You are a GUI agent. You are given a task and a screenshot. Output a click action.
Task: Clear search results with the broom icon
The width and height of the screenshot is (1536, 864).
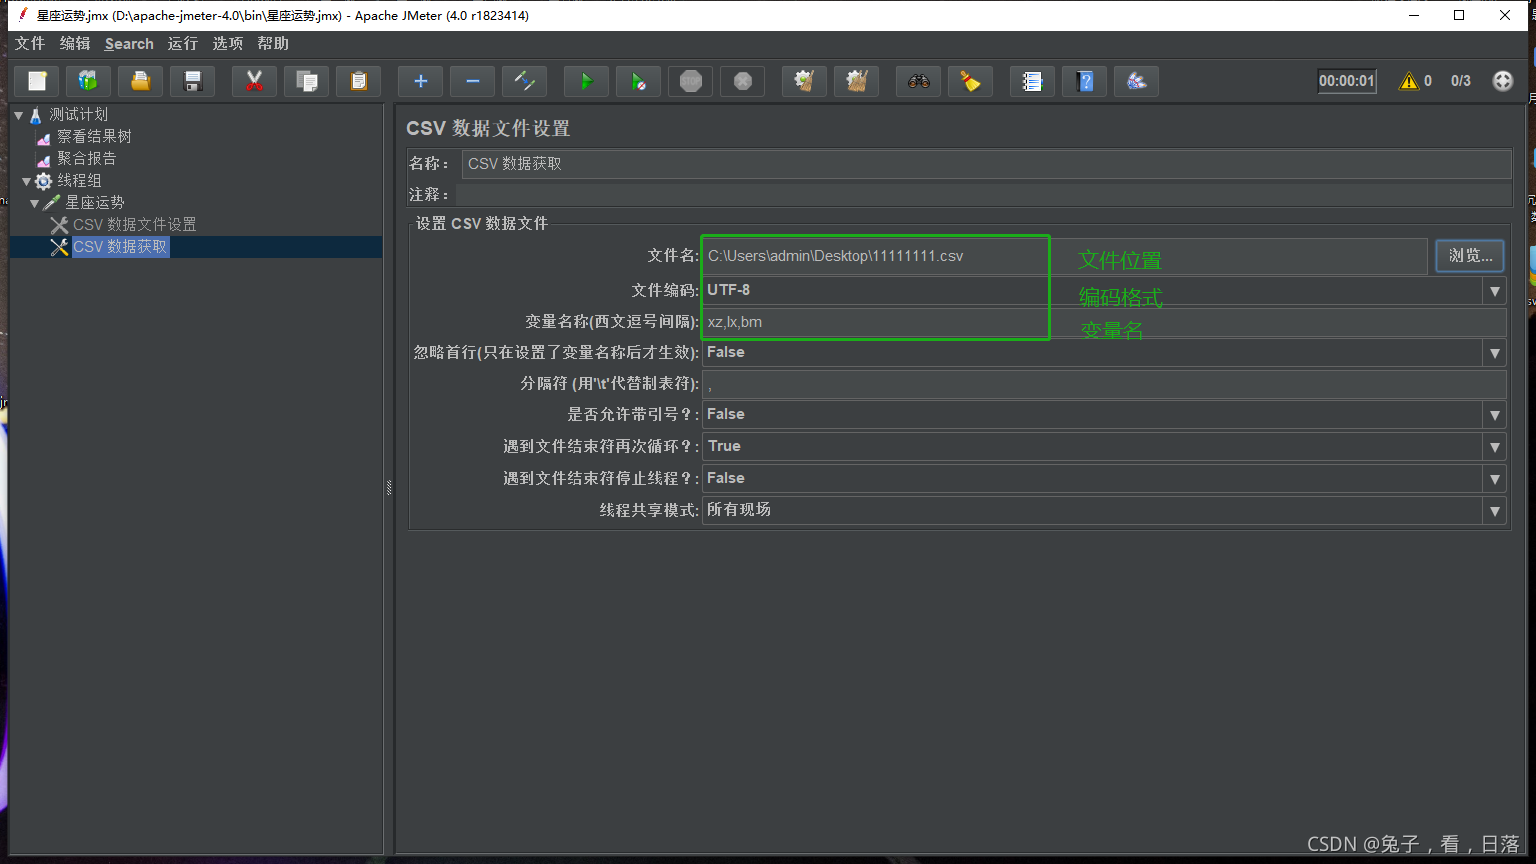coord(970,81)
